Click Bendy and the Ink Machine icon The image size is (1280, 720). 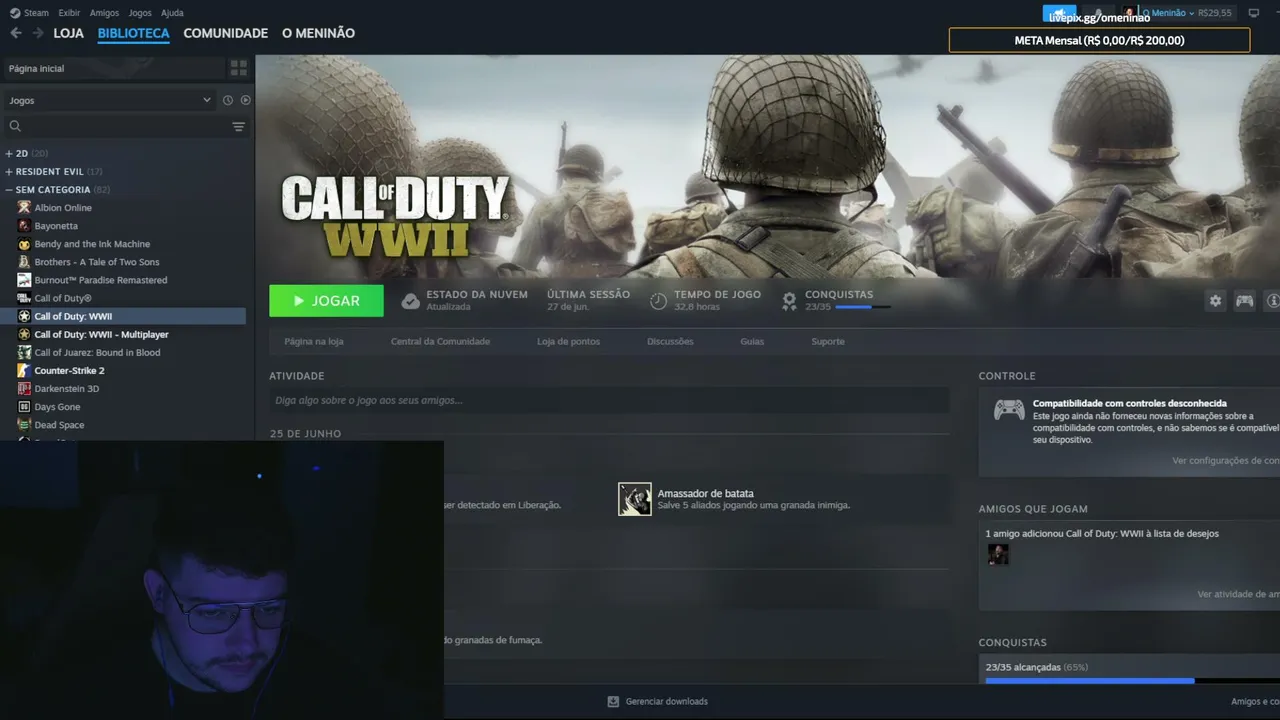(24, 243)
